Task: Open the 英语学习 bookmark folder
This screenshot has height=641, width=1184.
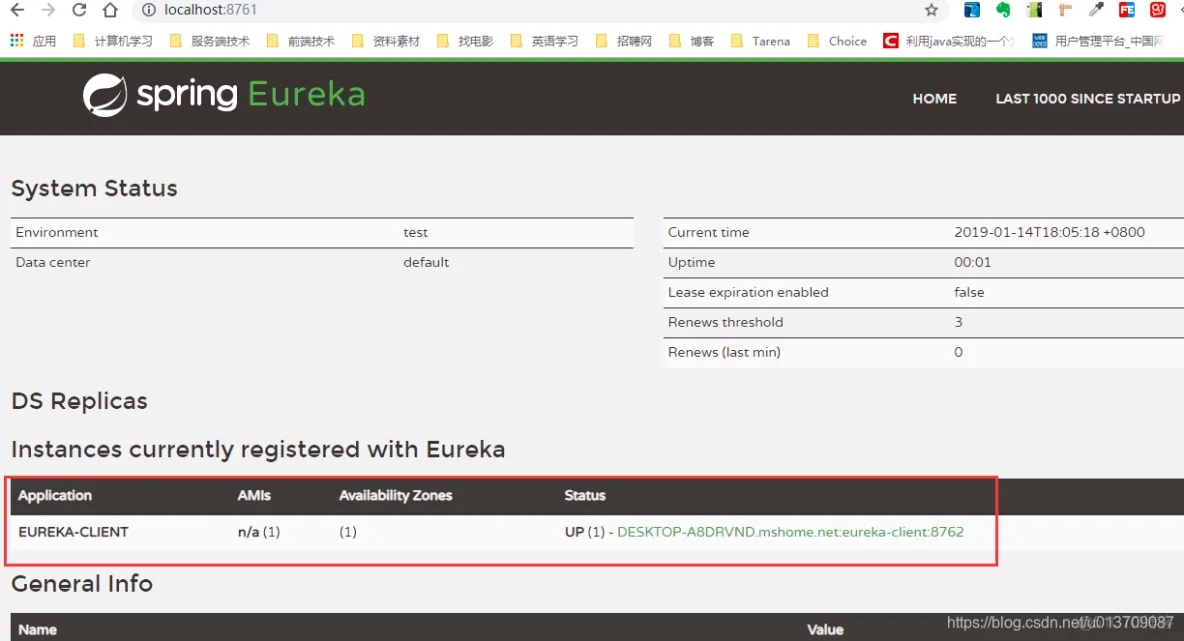Action: (544, 41)
